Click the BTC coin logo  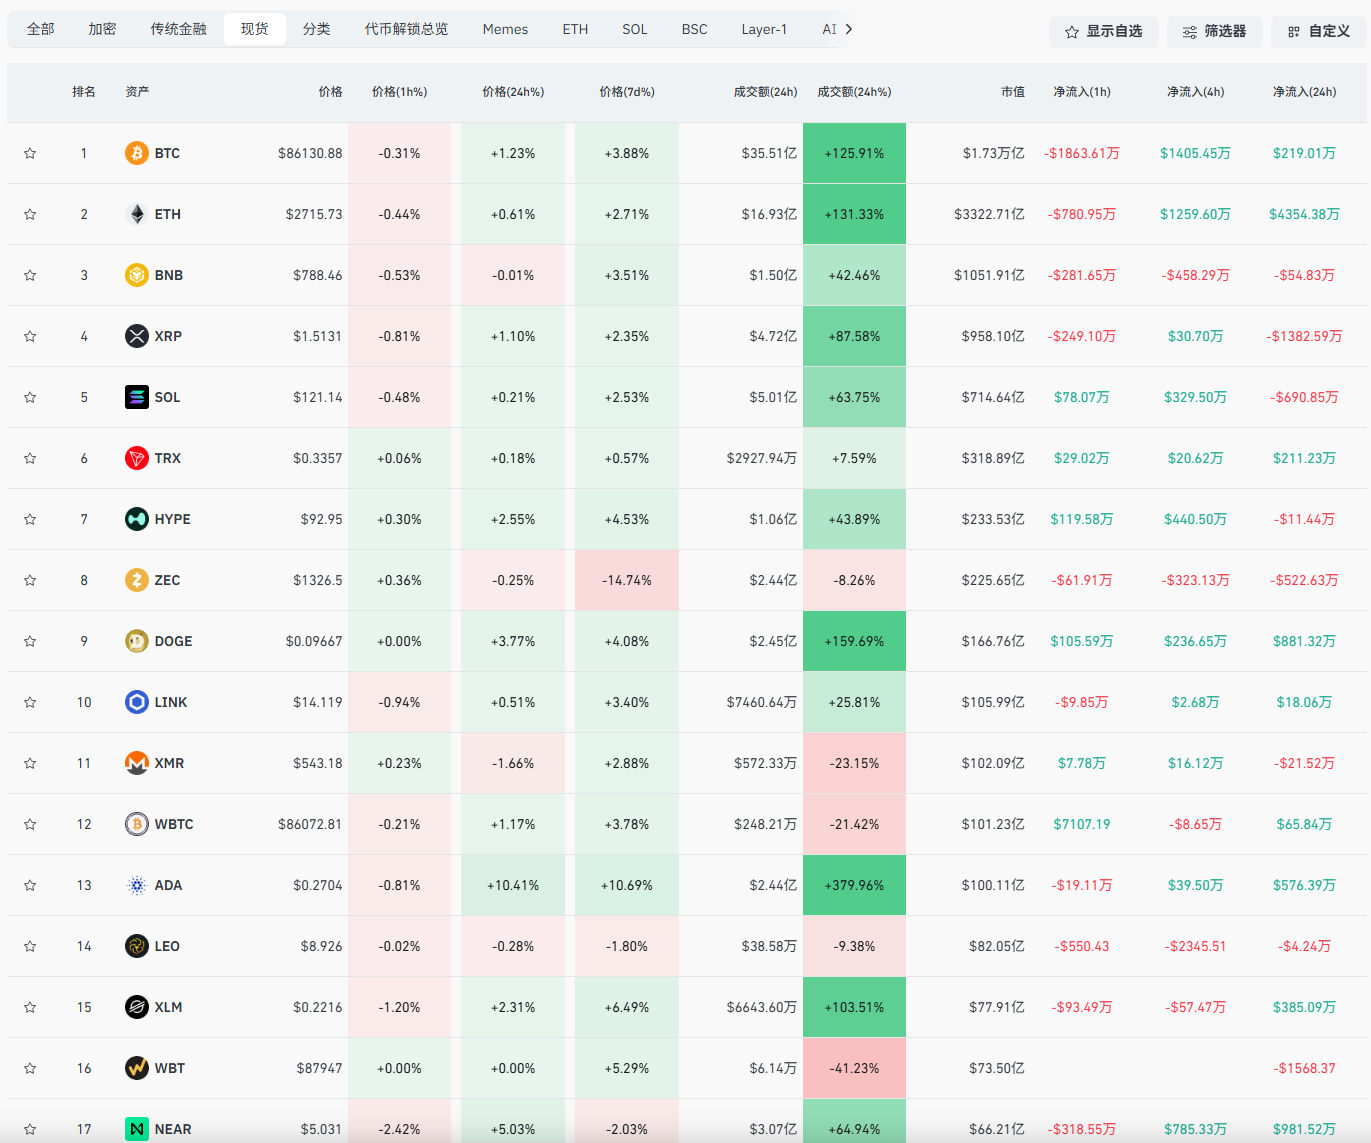137,153
